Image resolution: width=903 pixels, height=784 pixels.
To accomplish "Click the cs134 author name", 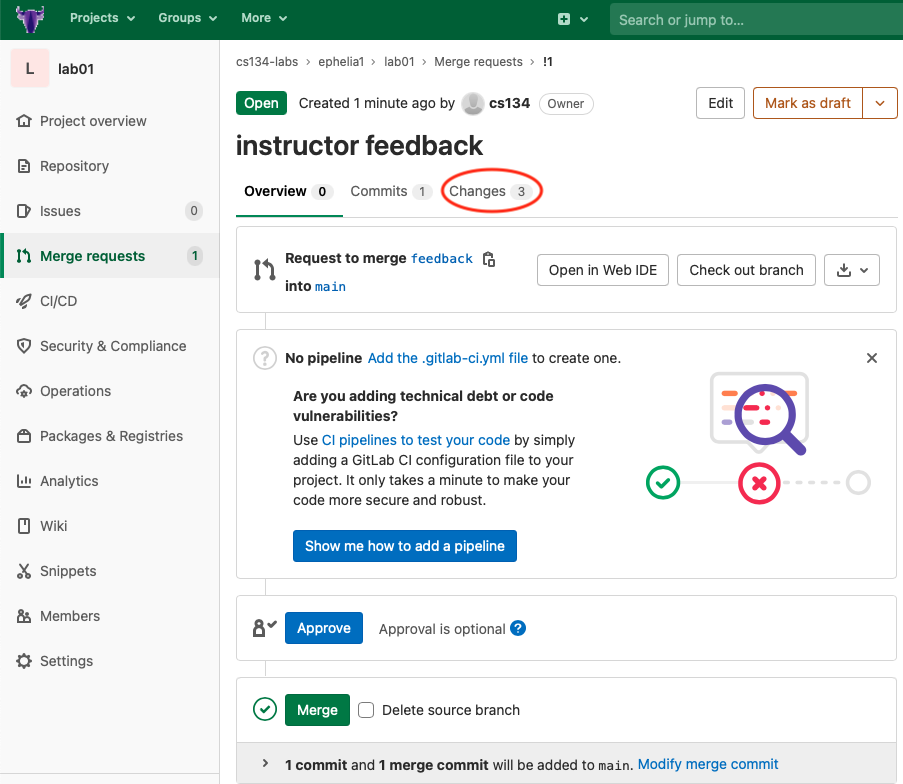I will point(509,103).
